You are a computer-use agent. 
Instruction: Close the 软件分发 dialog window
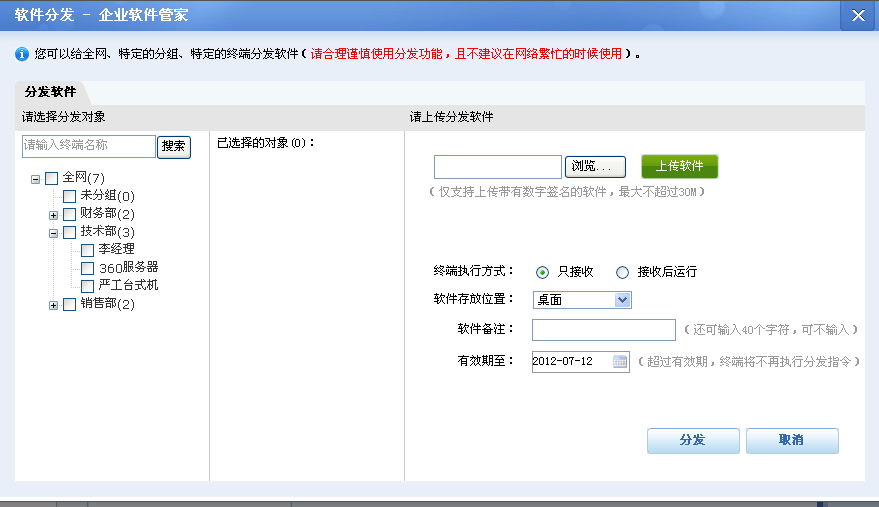(x=858, y=15)
